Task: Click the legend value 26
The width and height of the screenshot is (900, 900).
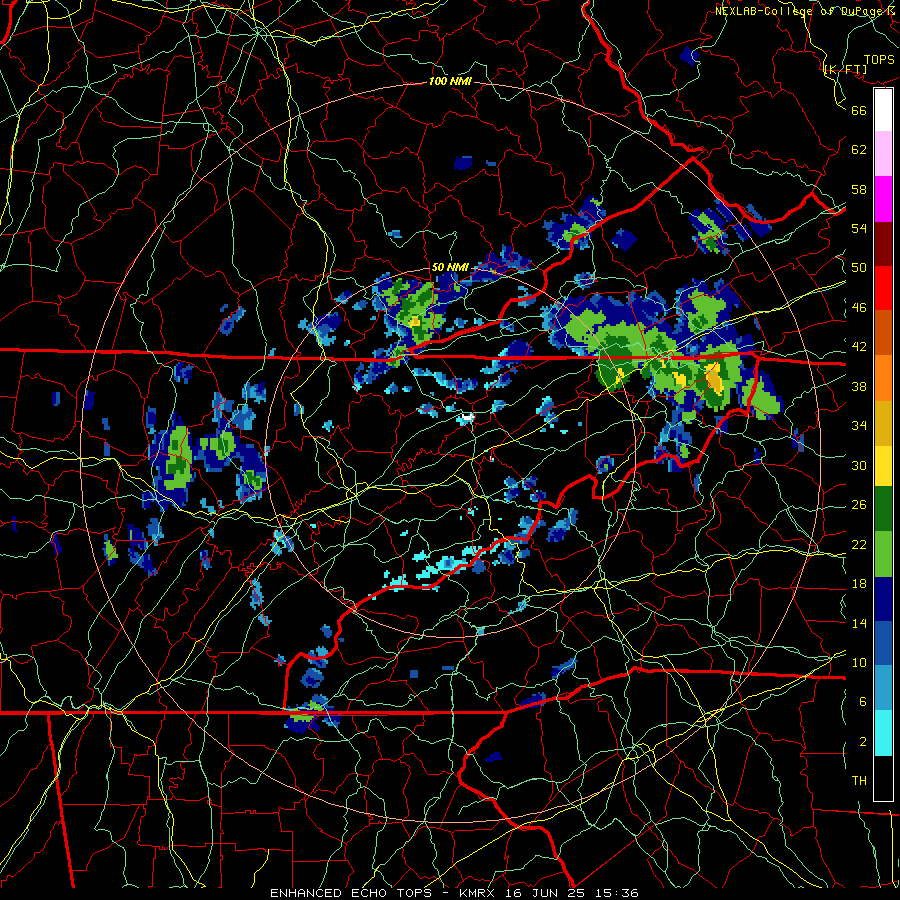Action: (859, 505)
